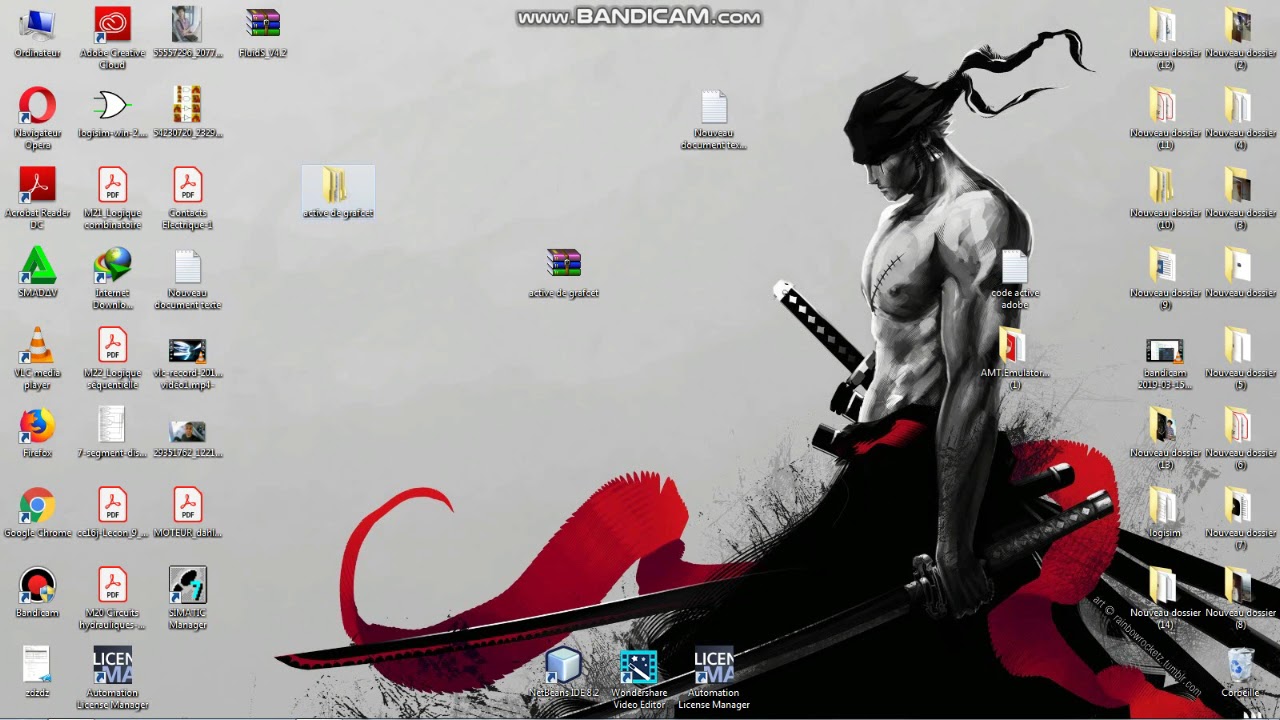Screen dimensions: 1280x720
Task: Select M20 Circuits hydrauliques PDF
Action: pos(112,598)
